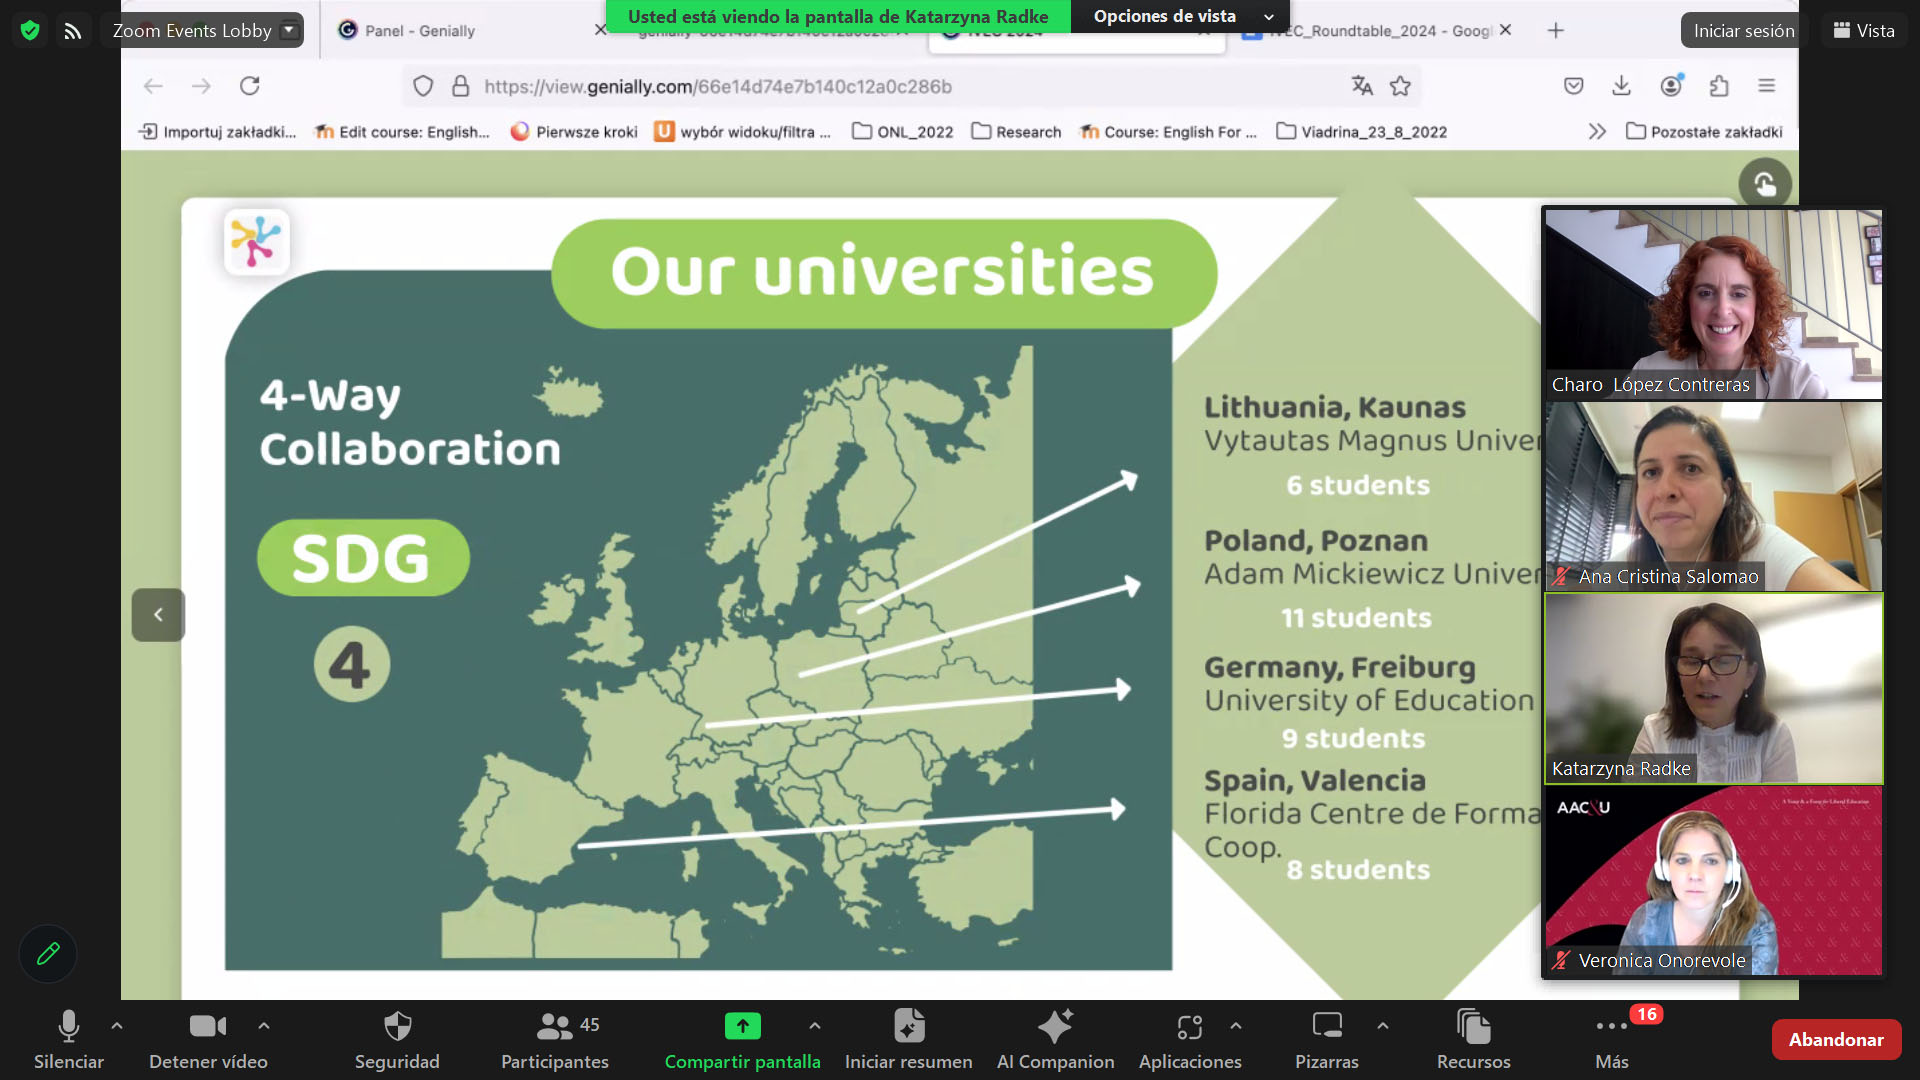This screenshot has width=1920, height=1080.
Task: Open Importuj zakładki bookmark
Action: click(217, 131)
